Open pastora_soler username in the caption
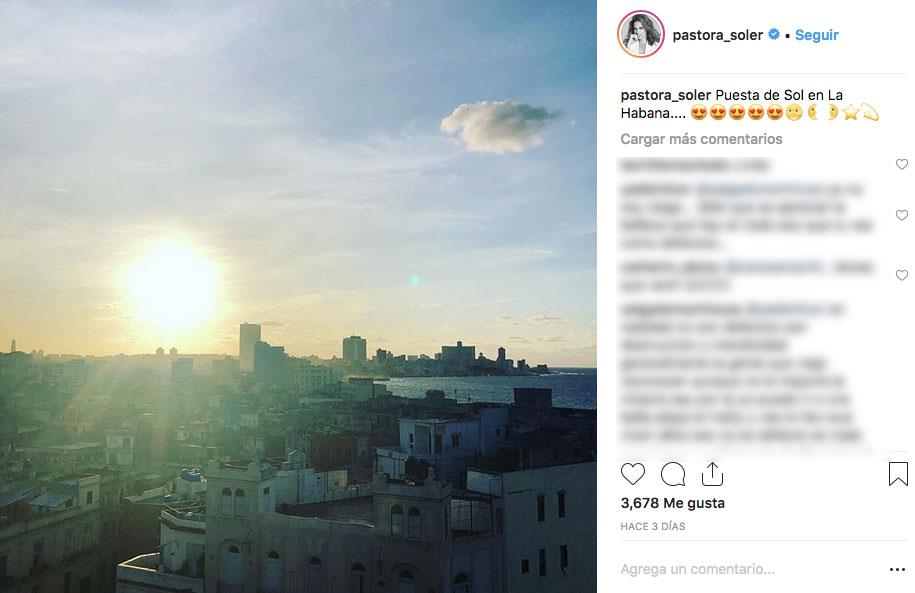Screen dimensions: 915x593 [665, 95]
